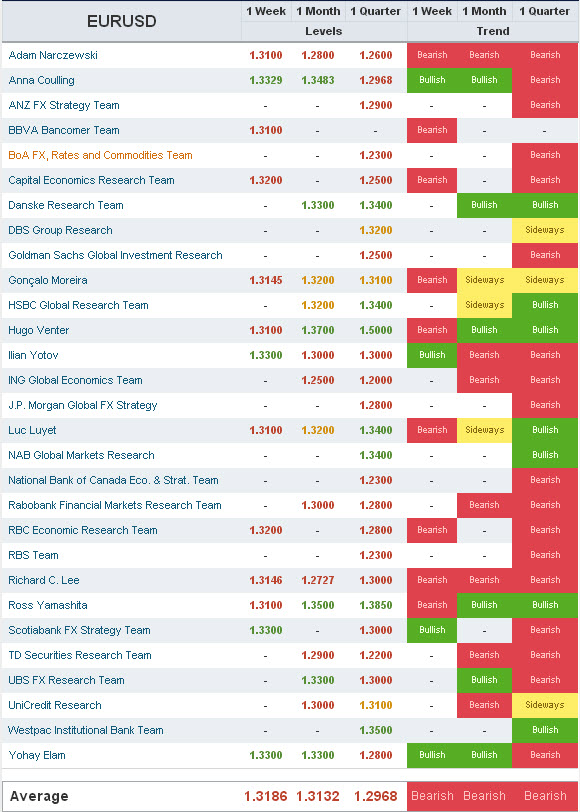Select Hugo Venter's 1.3700 month level
The image size is (580, 812).
[x=317, y=330]
